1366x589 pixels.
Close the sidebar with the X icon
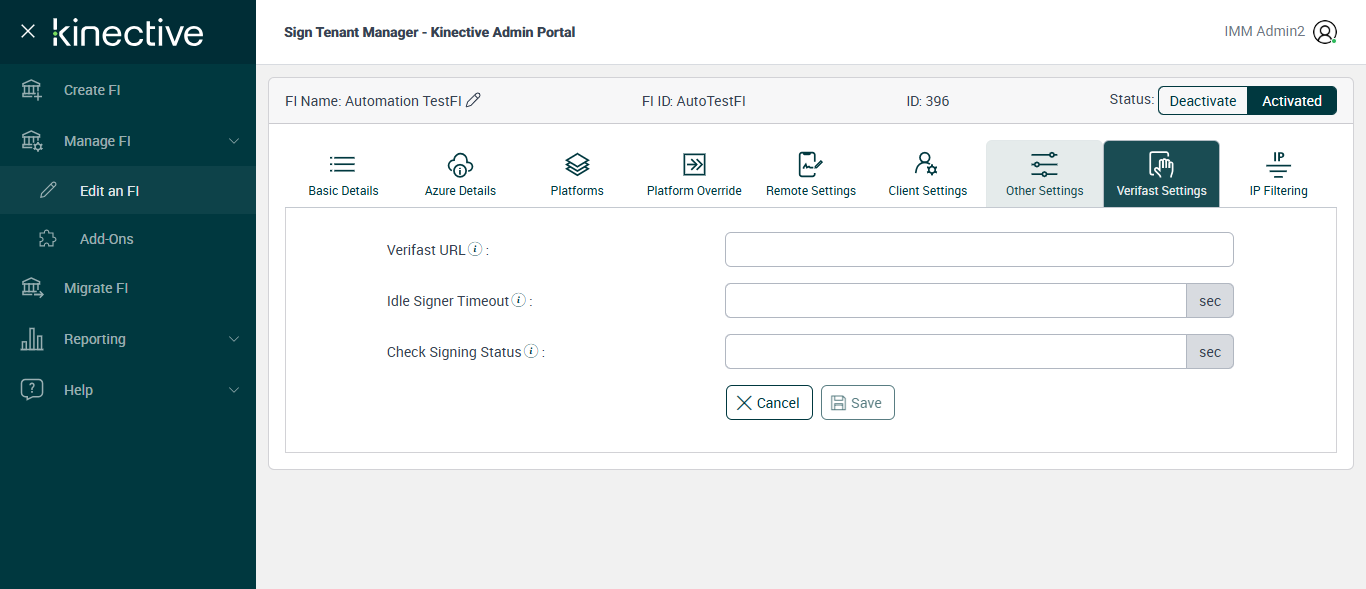[x=28, y=31]
